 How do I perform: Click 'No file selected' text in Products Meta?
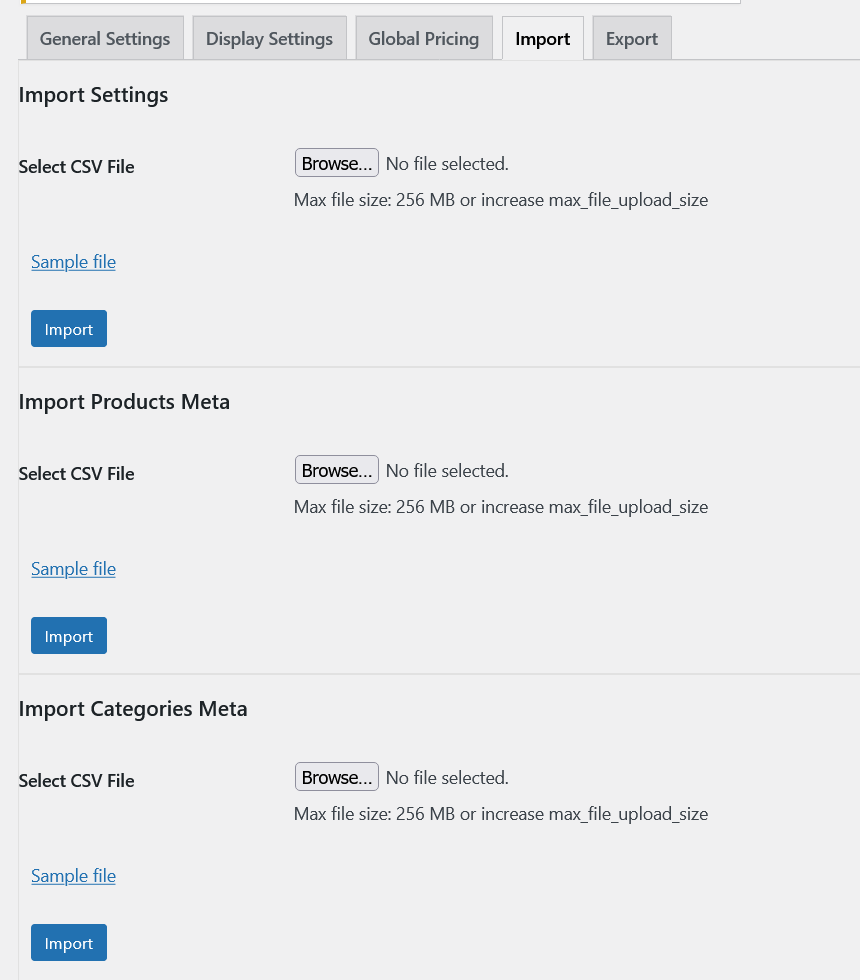point(447,471)
